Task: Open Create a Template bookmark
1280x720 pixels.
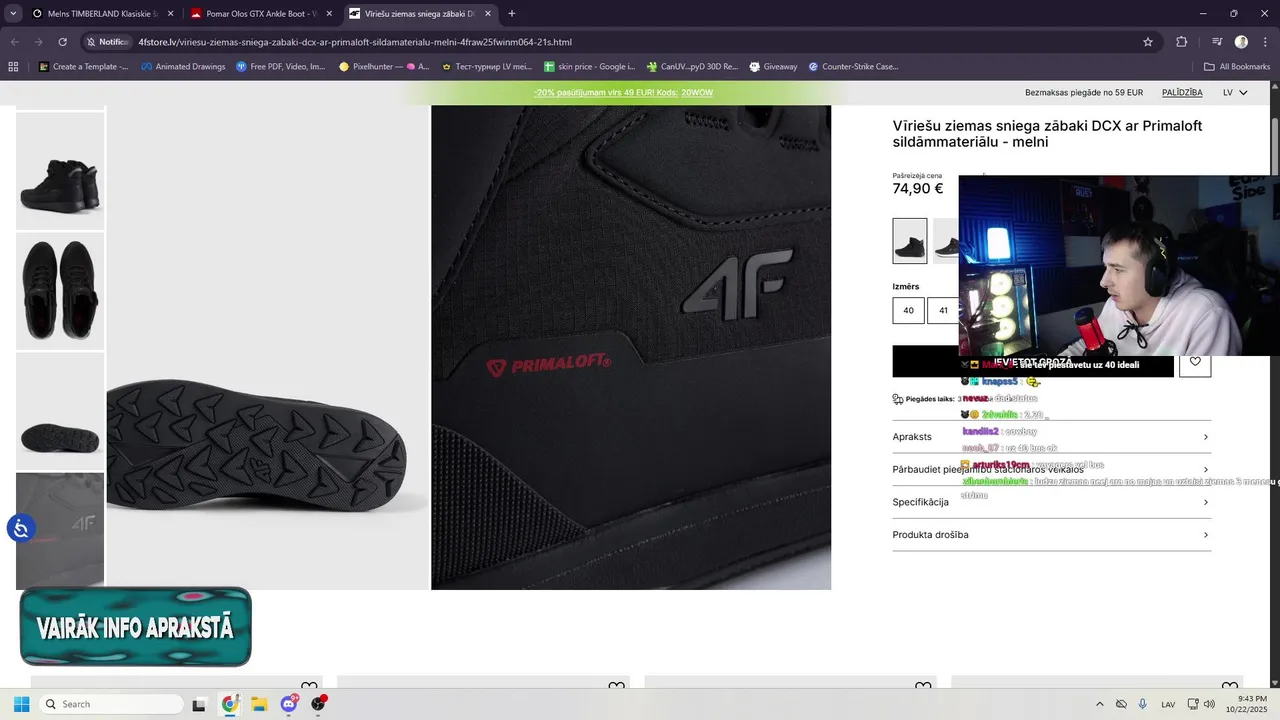Action: pyautogui.click(x=83, y=67)
